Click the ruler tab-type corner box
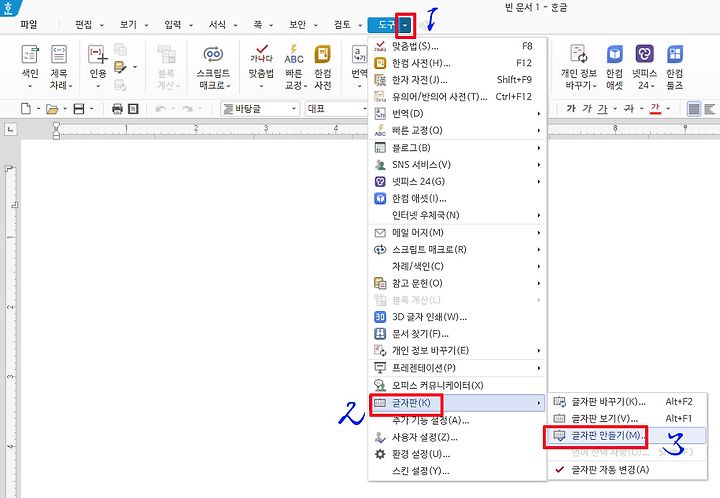The width and height of the screenshot is (720, 498). point(10,129)
